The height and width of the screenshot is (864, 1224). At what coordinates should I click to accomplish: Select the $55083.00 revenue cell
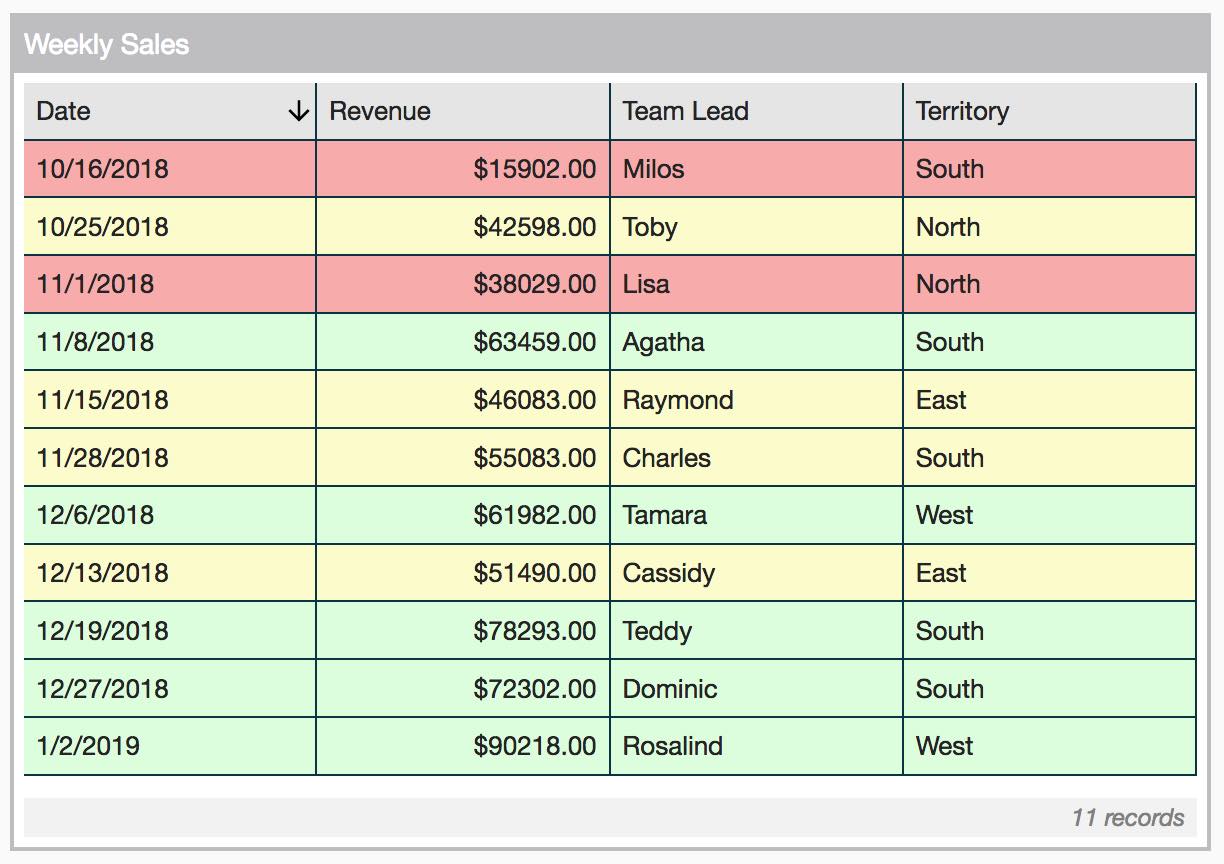pos(534,458)
